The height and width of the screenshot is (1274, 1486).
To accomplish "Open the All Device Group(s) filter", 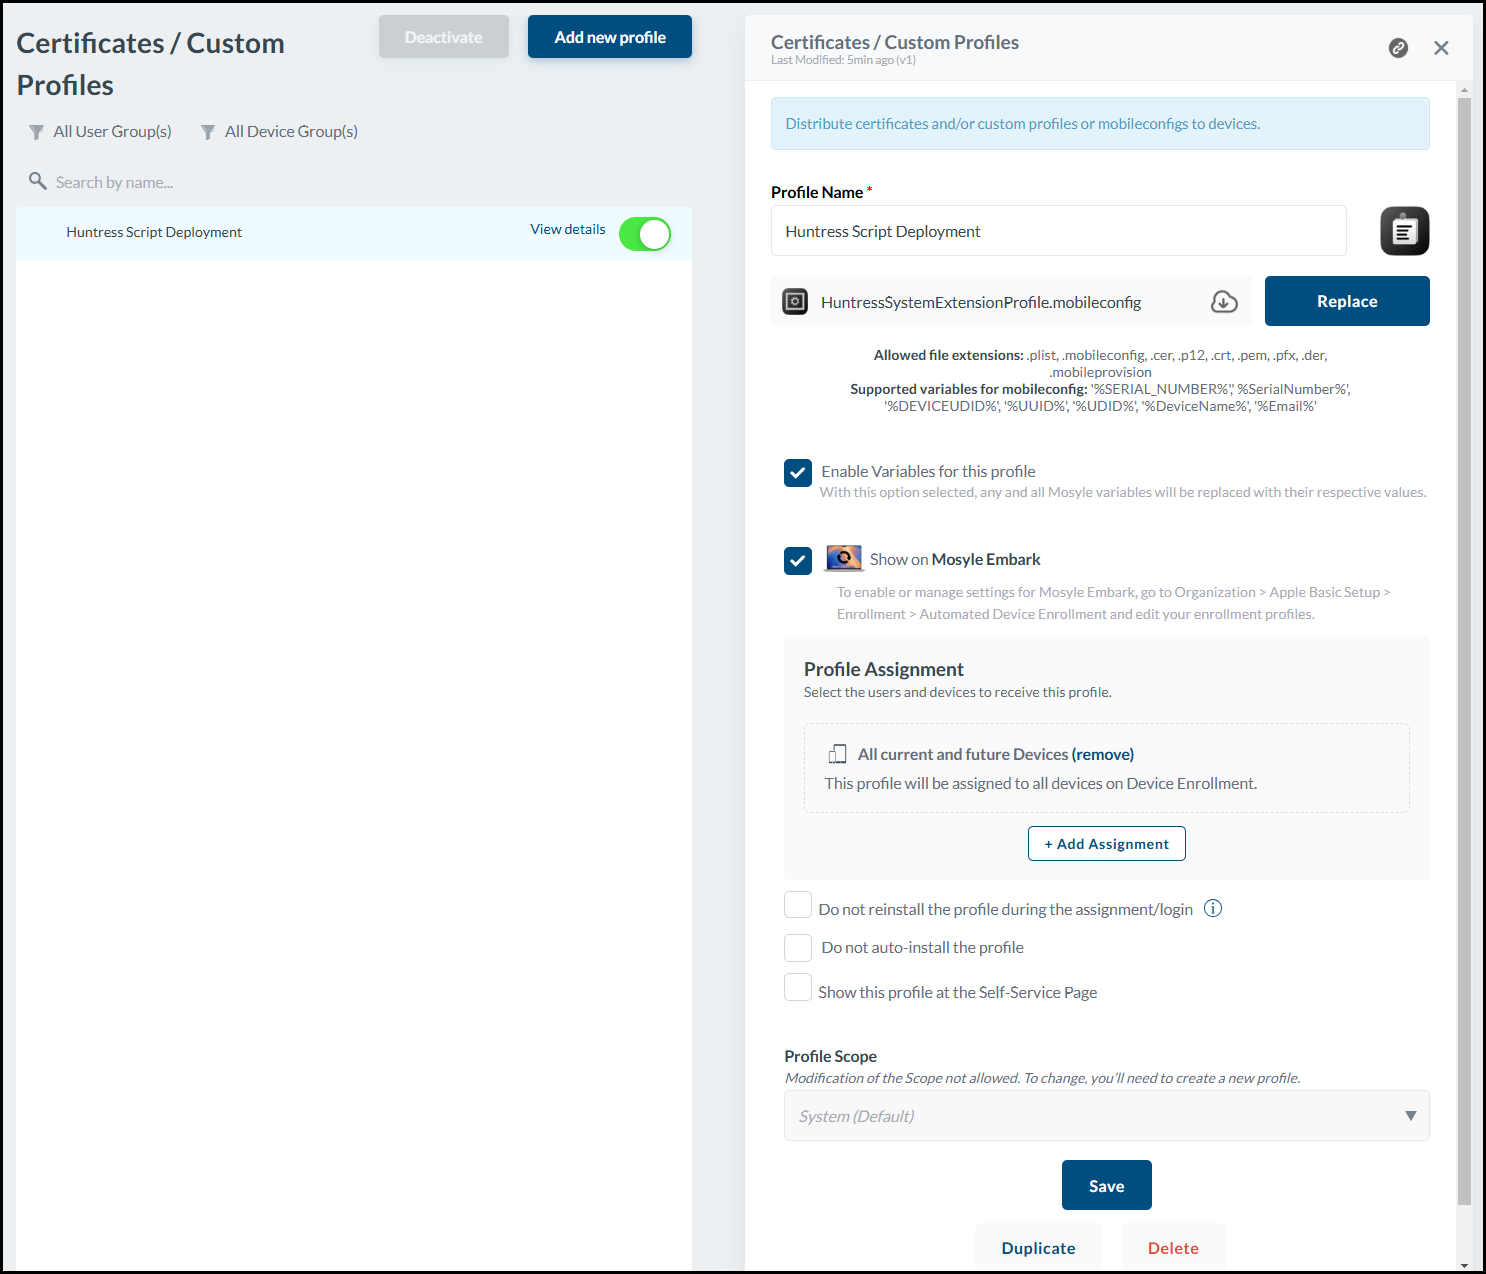I will coord(279,132).
